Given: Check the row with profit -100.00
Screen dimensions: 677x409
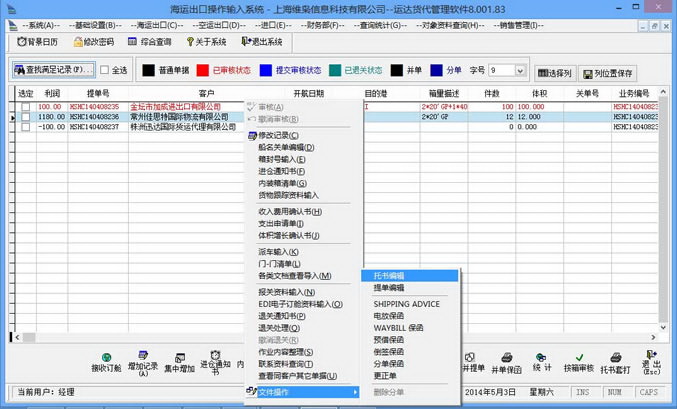Looking at the screenshot, I should click(x=26, y=127).
